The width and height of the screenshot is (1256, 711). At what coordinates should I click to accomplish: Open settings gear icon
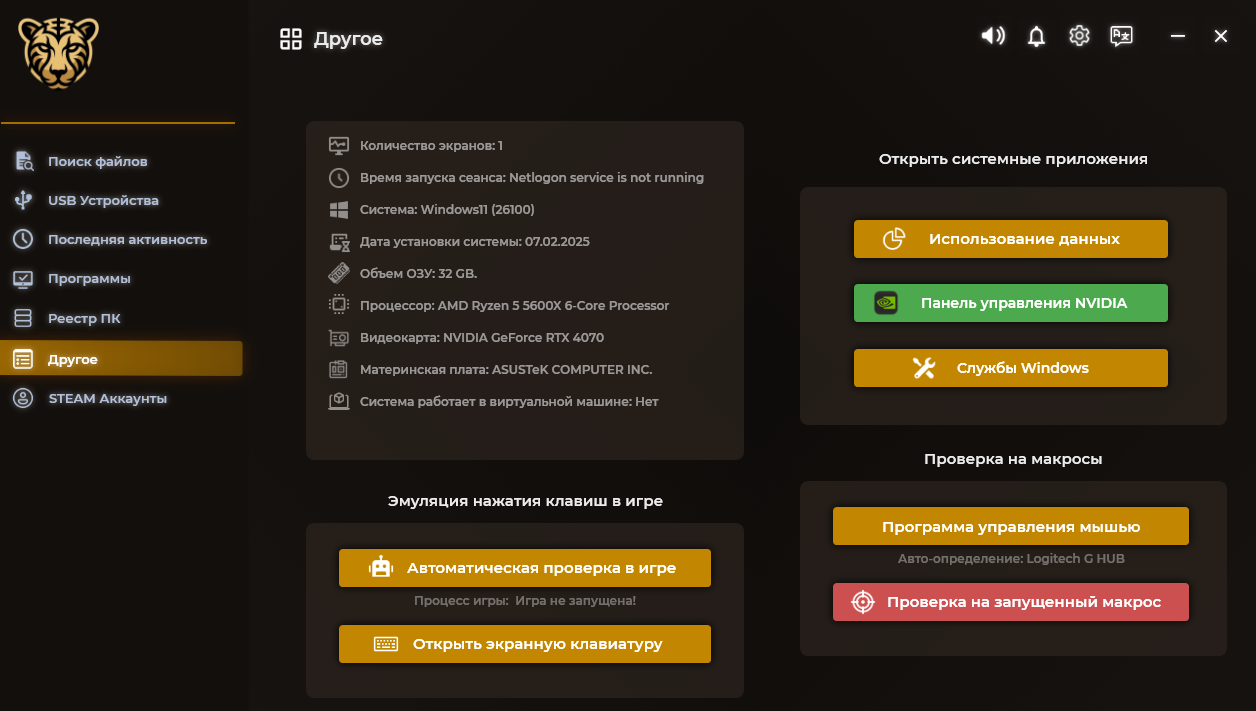pyautogui.click(x=1079, y=37)
